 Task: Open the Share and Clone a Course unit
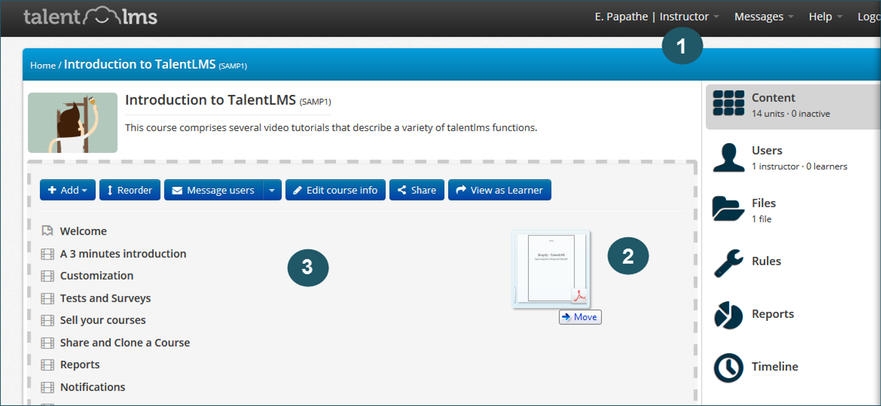pos(125,343)
